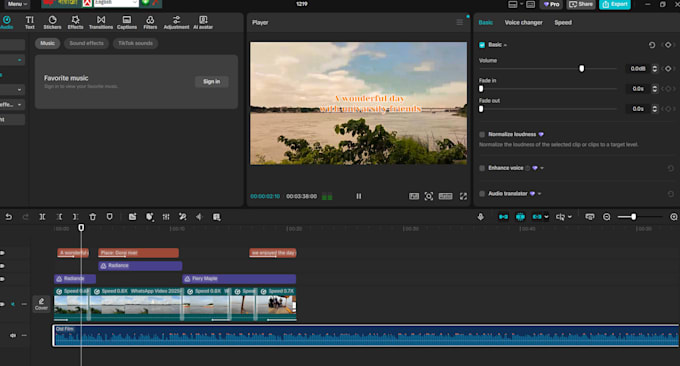The width and height of the screenshot is (680, 366).
Task: Open the player fullscreen icon
Action: [463, 196]
